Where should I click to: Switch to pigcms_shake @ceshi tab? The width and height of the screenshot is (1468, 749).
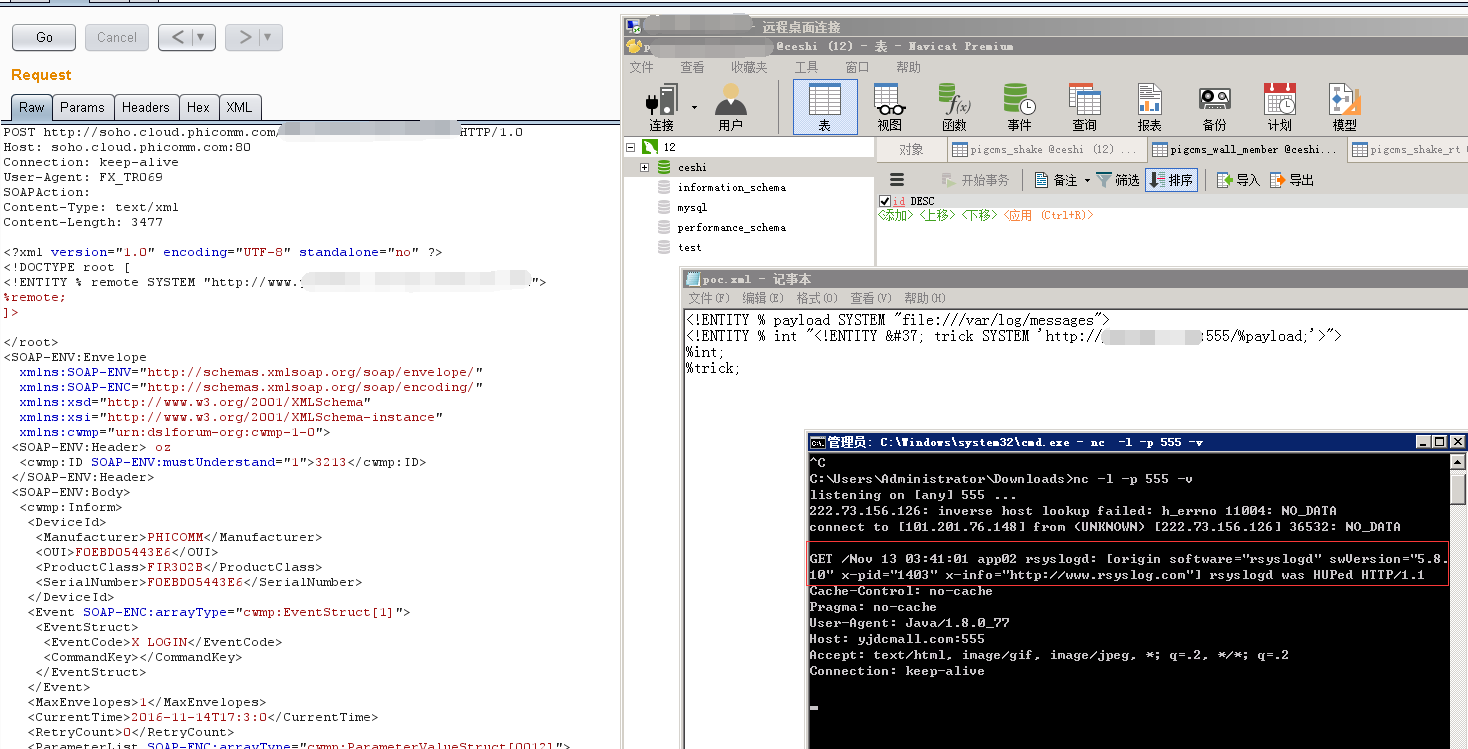click(1046, 149)
